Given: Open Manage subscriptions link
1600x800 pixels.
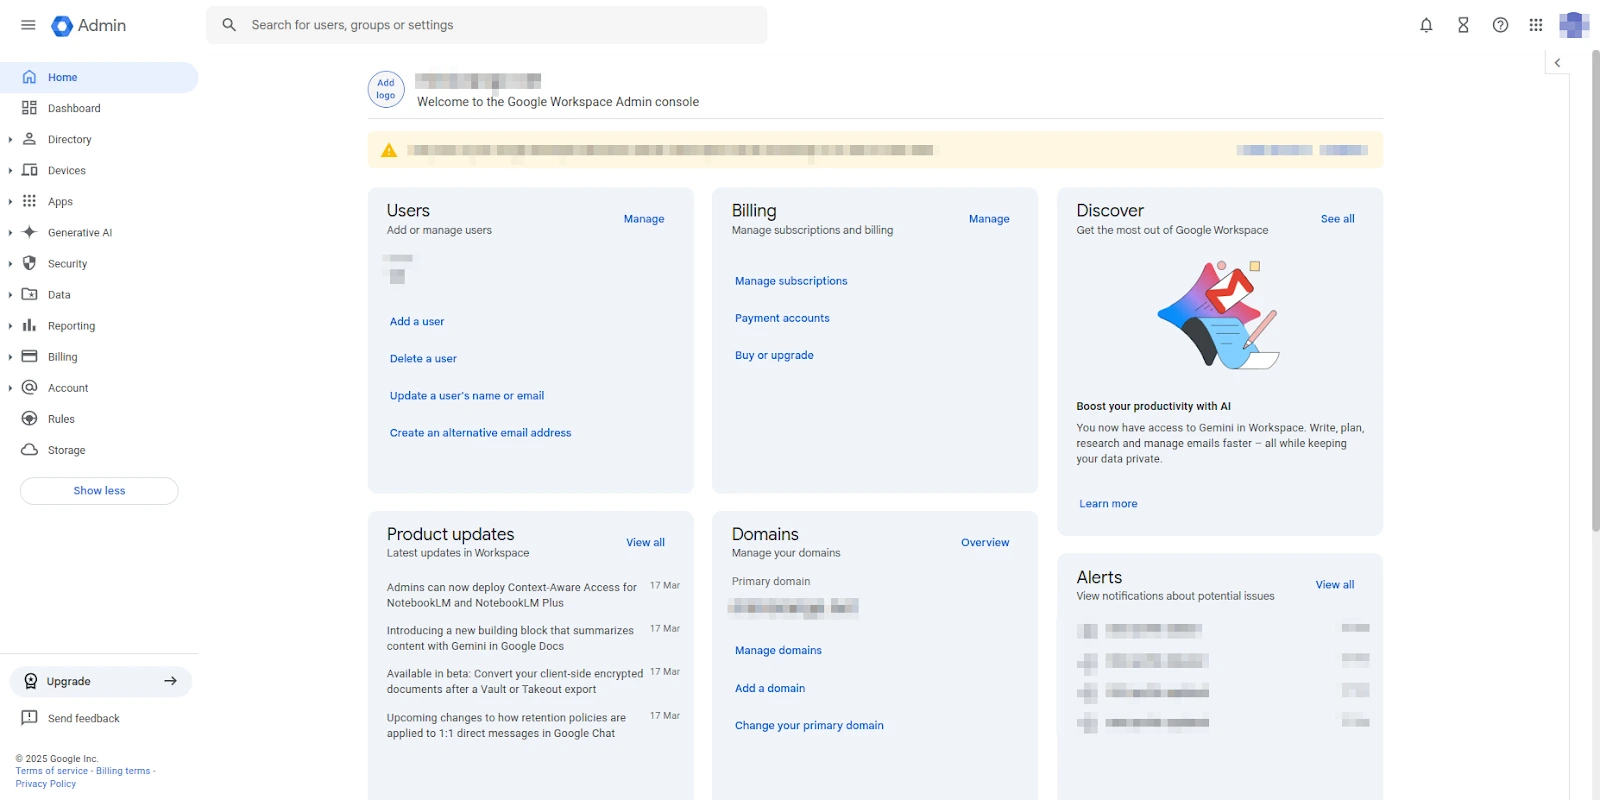Looking at the screenshot, I should click(791, 281).
